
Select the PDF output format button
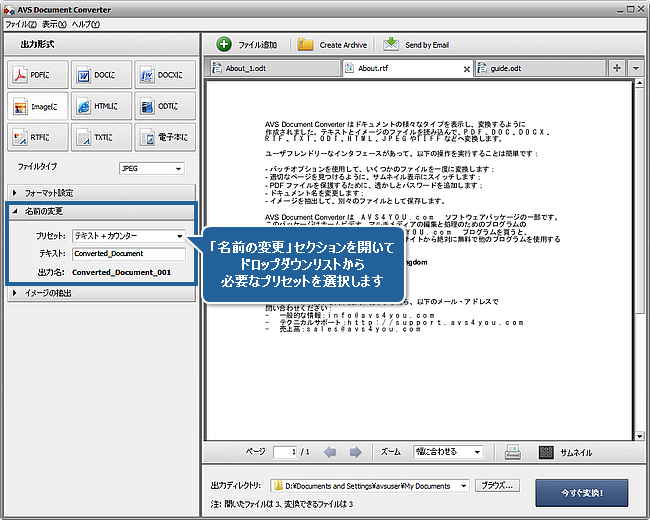click(38, 75)
